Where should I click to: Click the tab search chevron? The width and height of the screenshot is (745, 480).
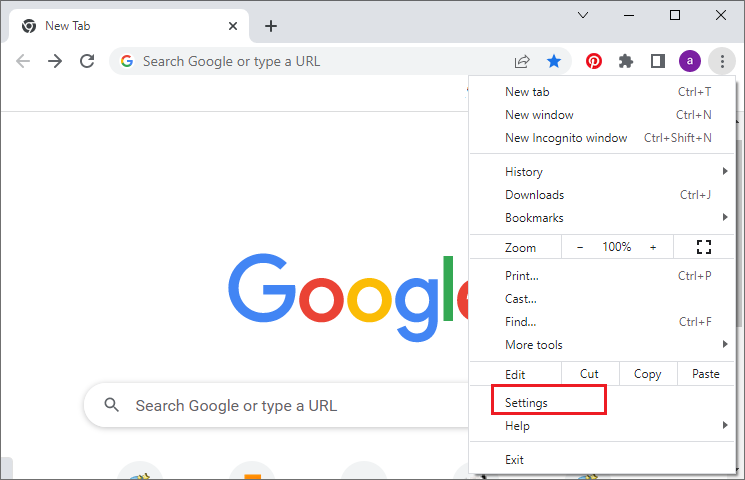click(583, 15)
